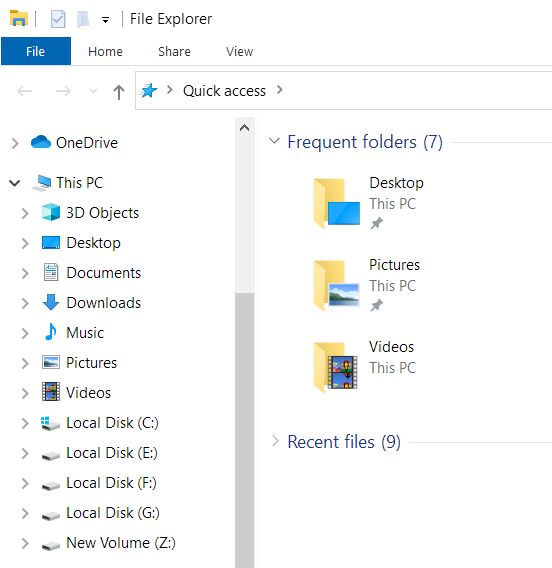The height and width of the screenshot is (568, 552).
Task: Select Downloads in the navigation pane
Action: (104, 303)
